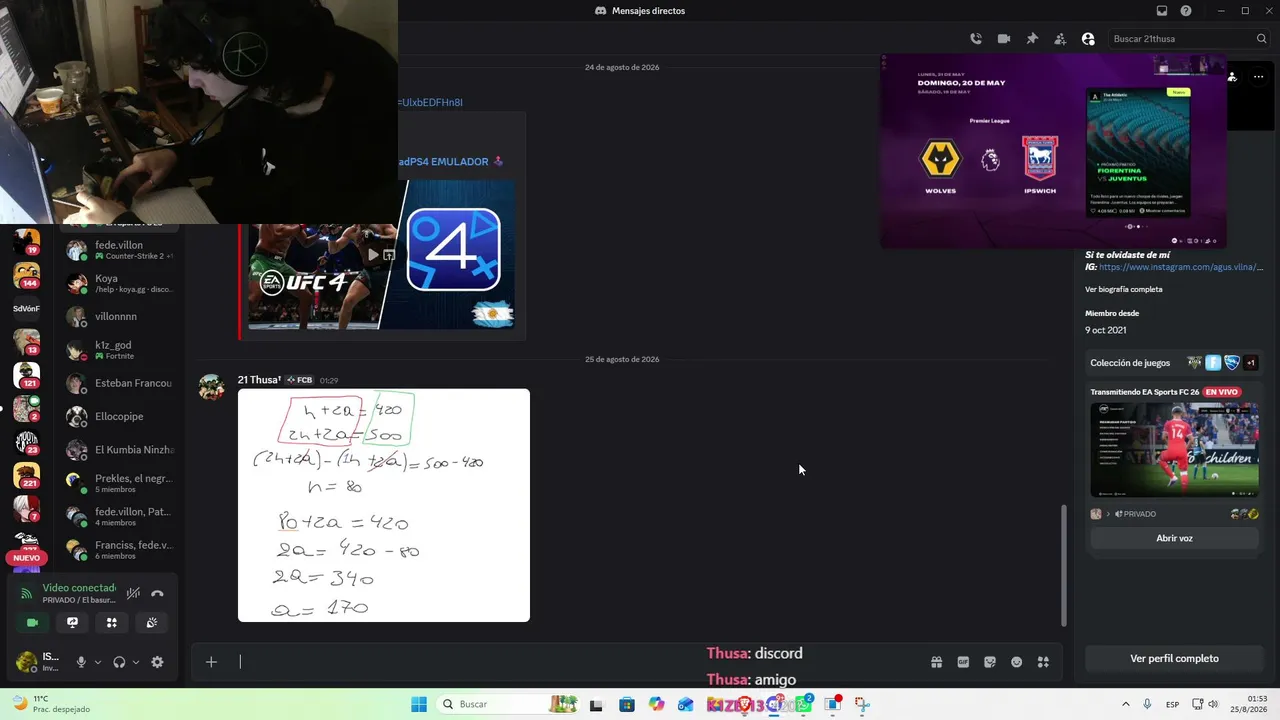Open the k1z_god conversation

point(119,350)
